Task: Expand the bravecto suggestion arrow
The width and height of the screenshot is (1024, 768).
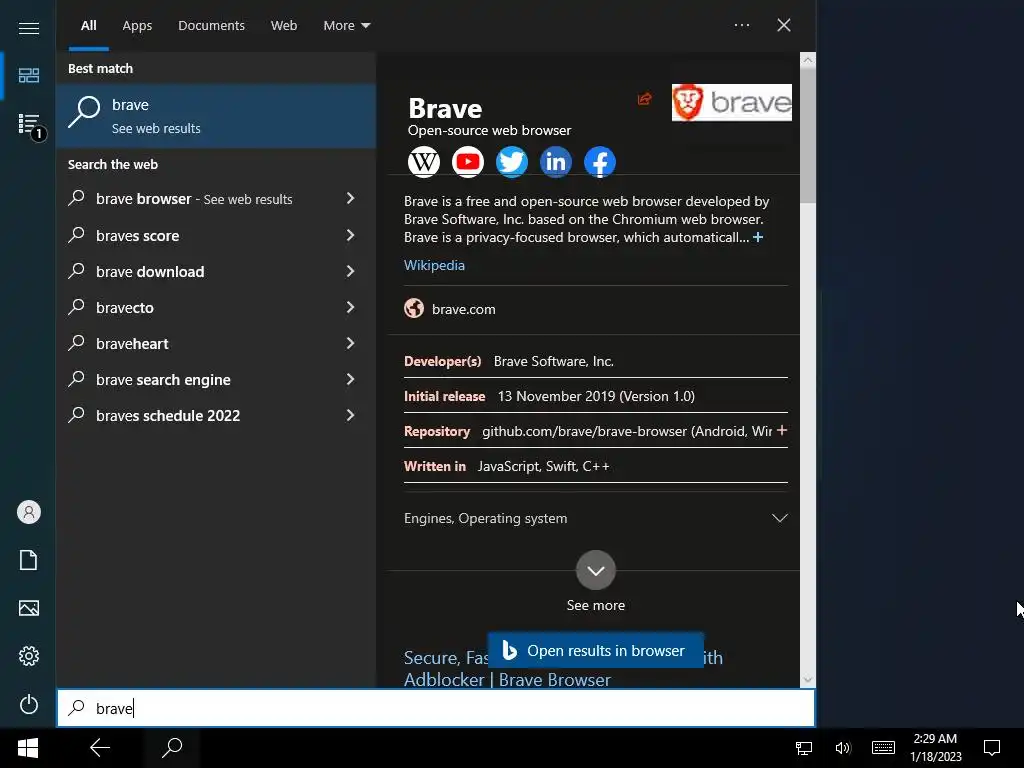Action: tap(351, 307)
